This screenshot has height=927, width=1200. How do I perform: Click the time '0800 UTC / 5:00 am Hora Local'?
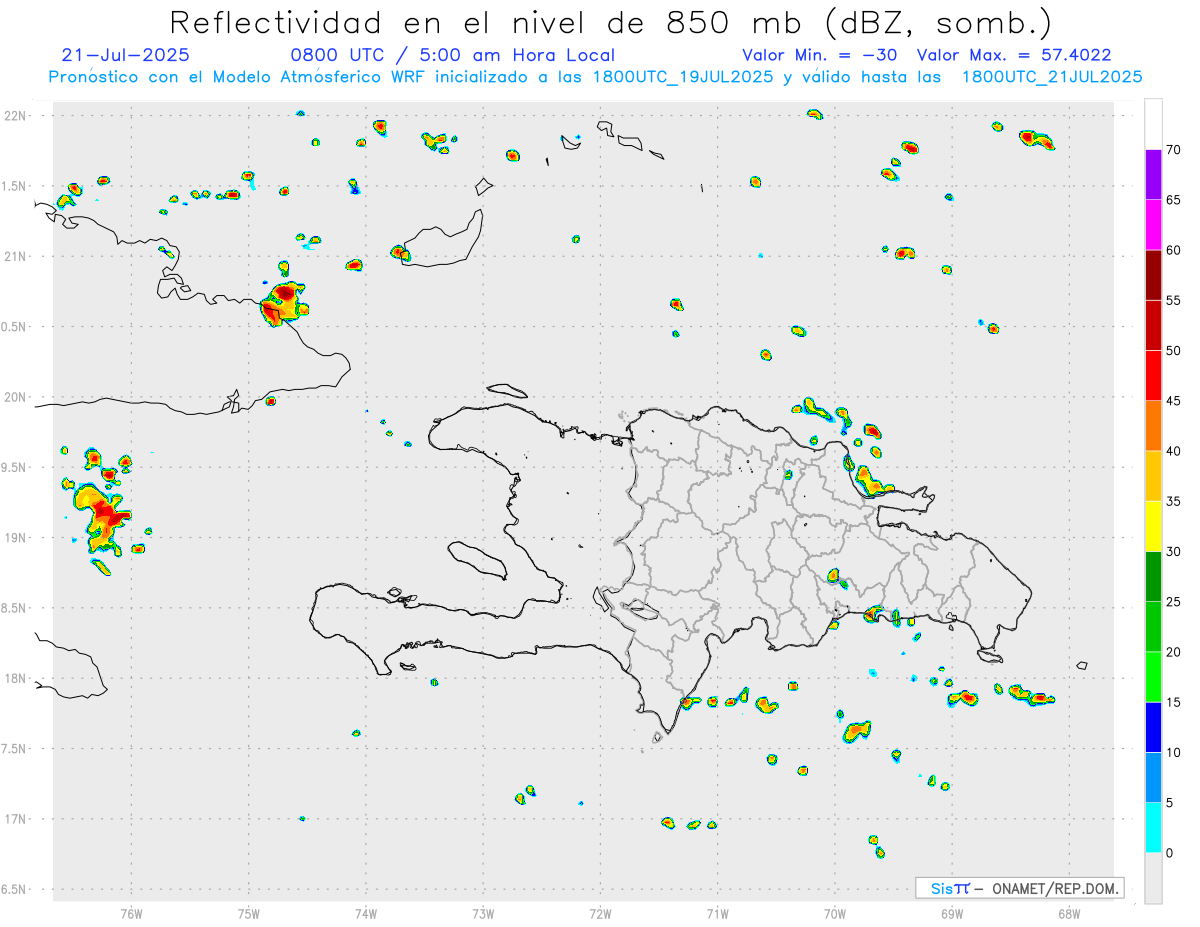[x=452, y=56]
